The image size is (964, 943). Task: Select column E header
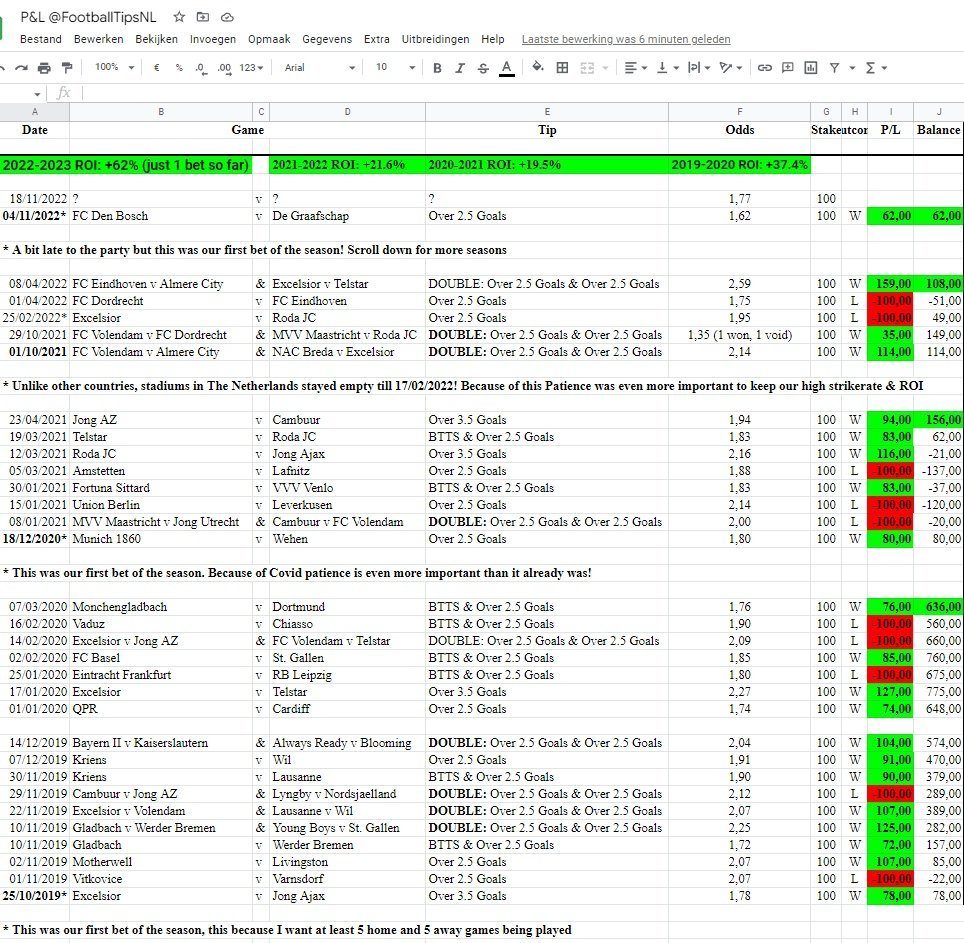[x=547, y=112]
